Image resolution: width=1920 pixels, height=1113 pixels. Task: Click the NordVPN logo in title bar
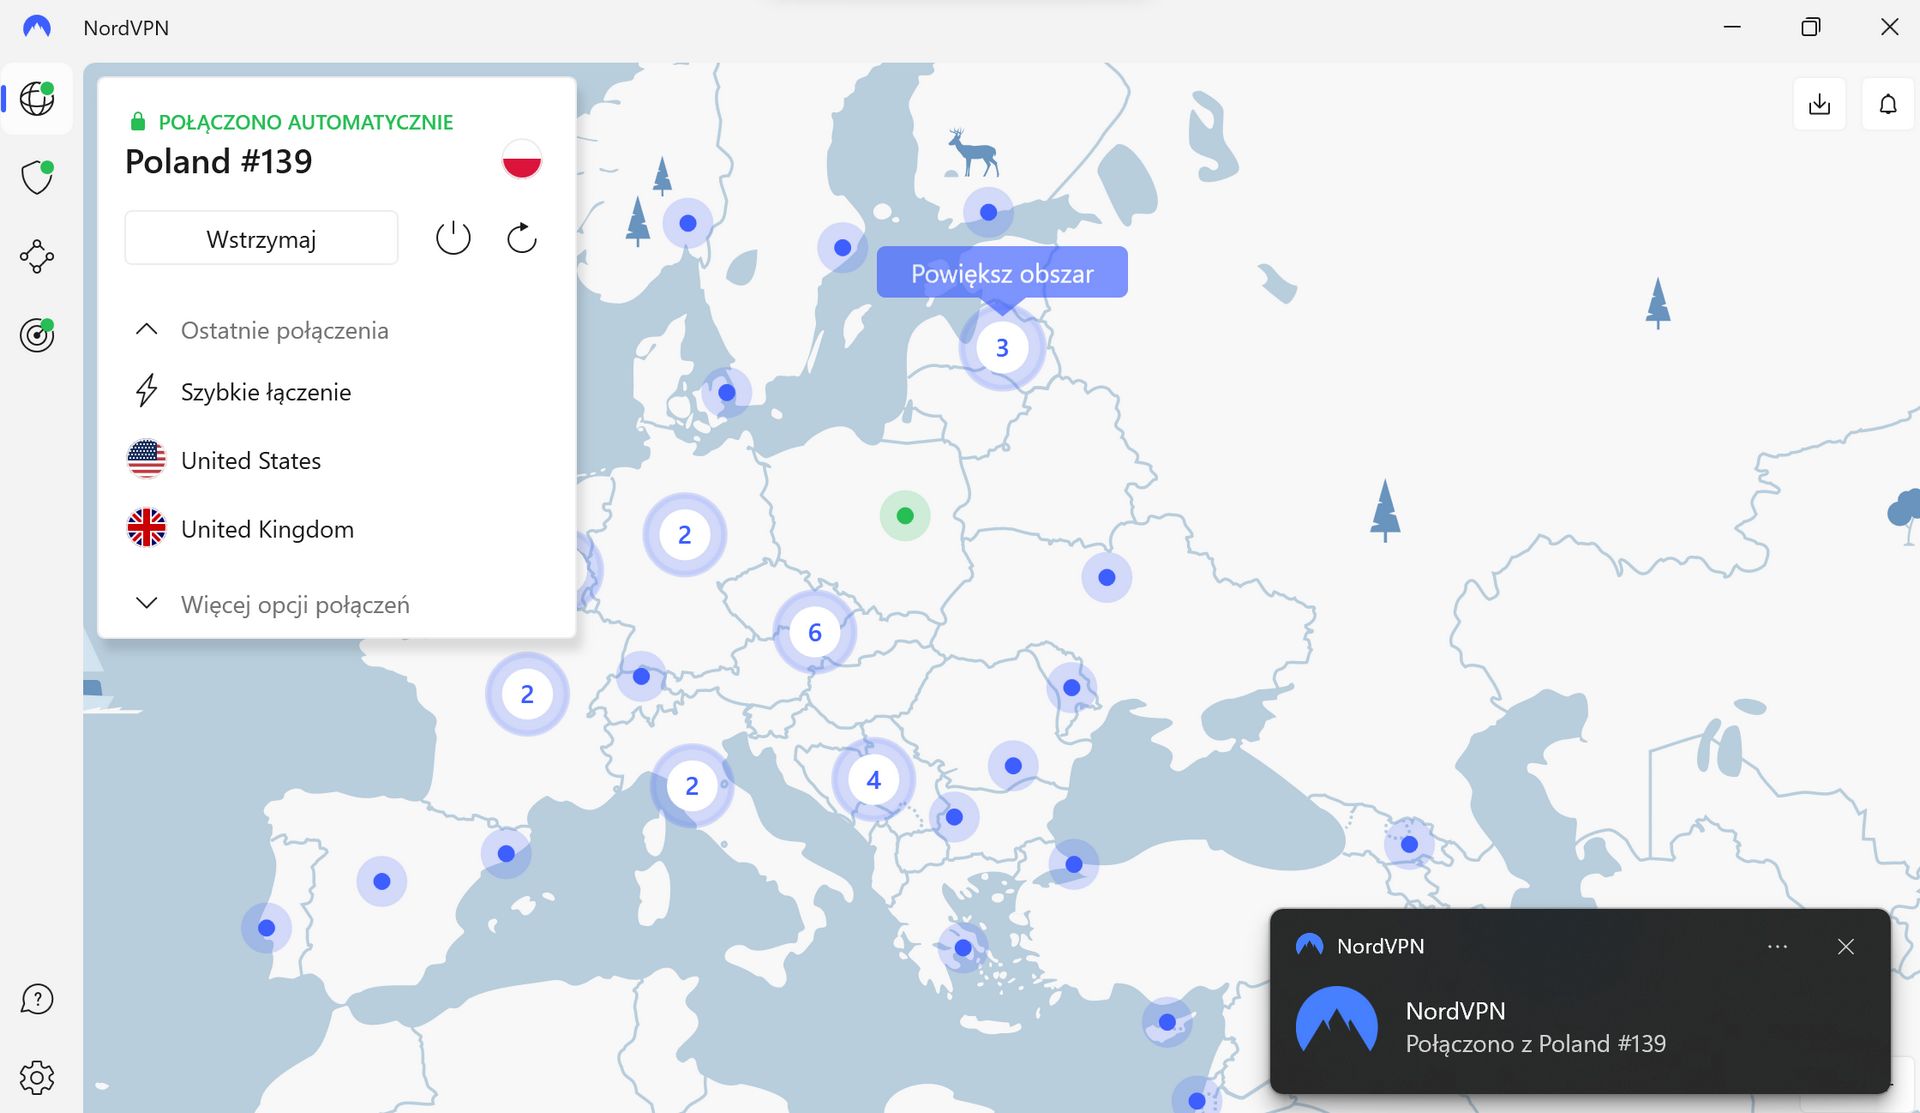37,27
